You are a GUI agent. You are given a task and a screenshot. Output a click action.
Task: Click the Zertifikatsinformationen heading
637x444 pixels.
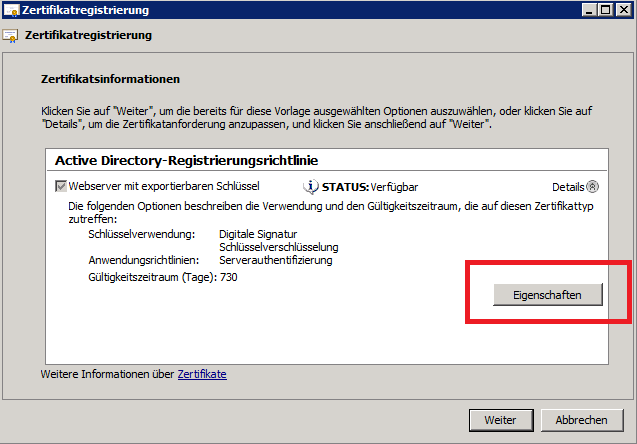pos(109,77)
